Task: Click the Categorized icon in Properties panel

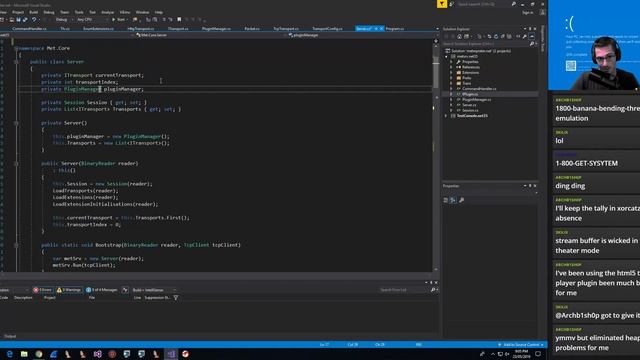Action: (x=446, y=200)
